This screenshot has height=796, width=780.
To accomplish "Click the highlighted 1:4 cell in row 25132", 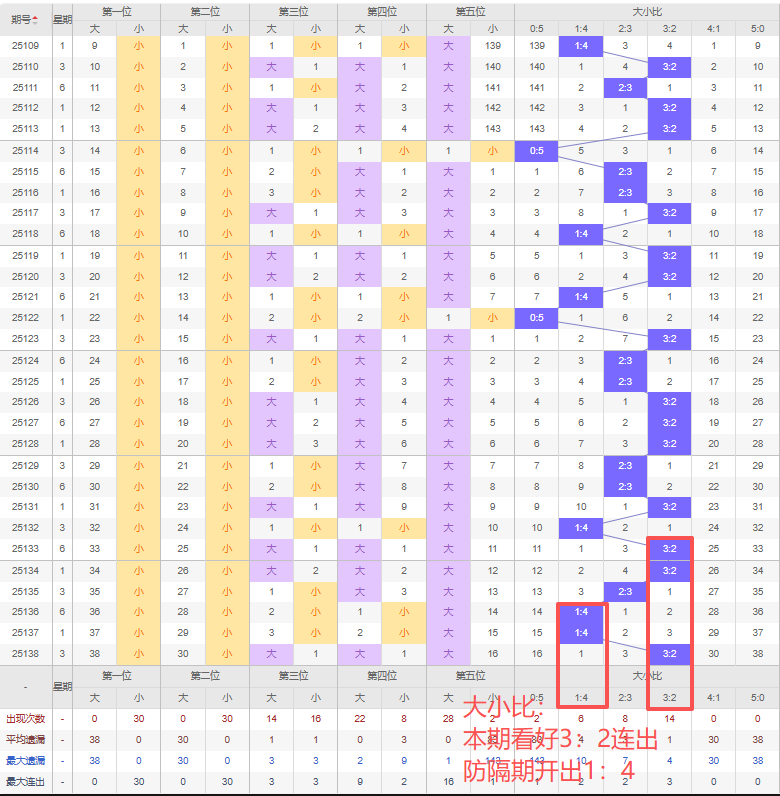I will click(581, 528).
